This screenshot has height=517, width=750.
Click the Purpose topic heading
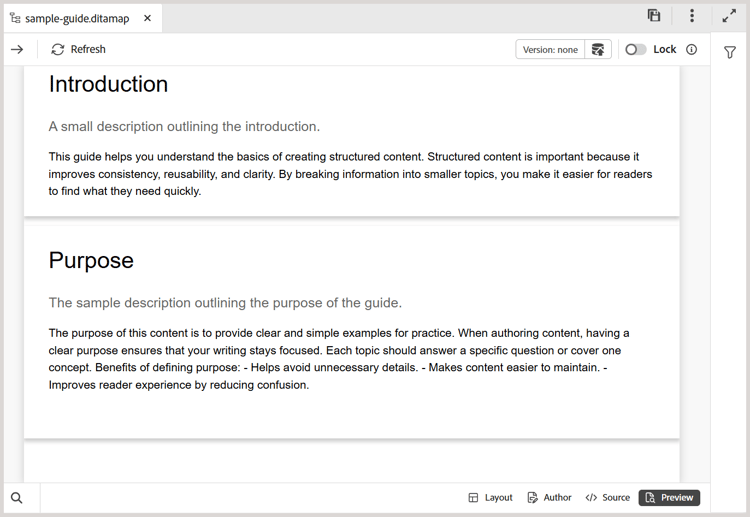click(x=91, y=261)
